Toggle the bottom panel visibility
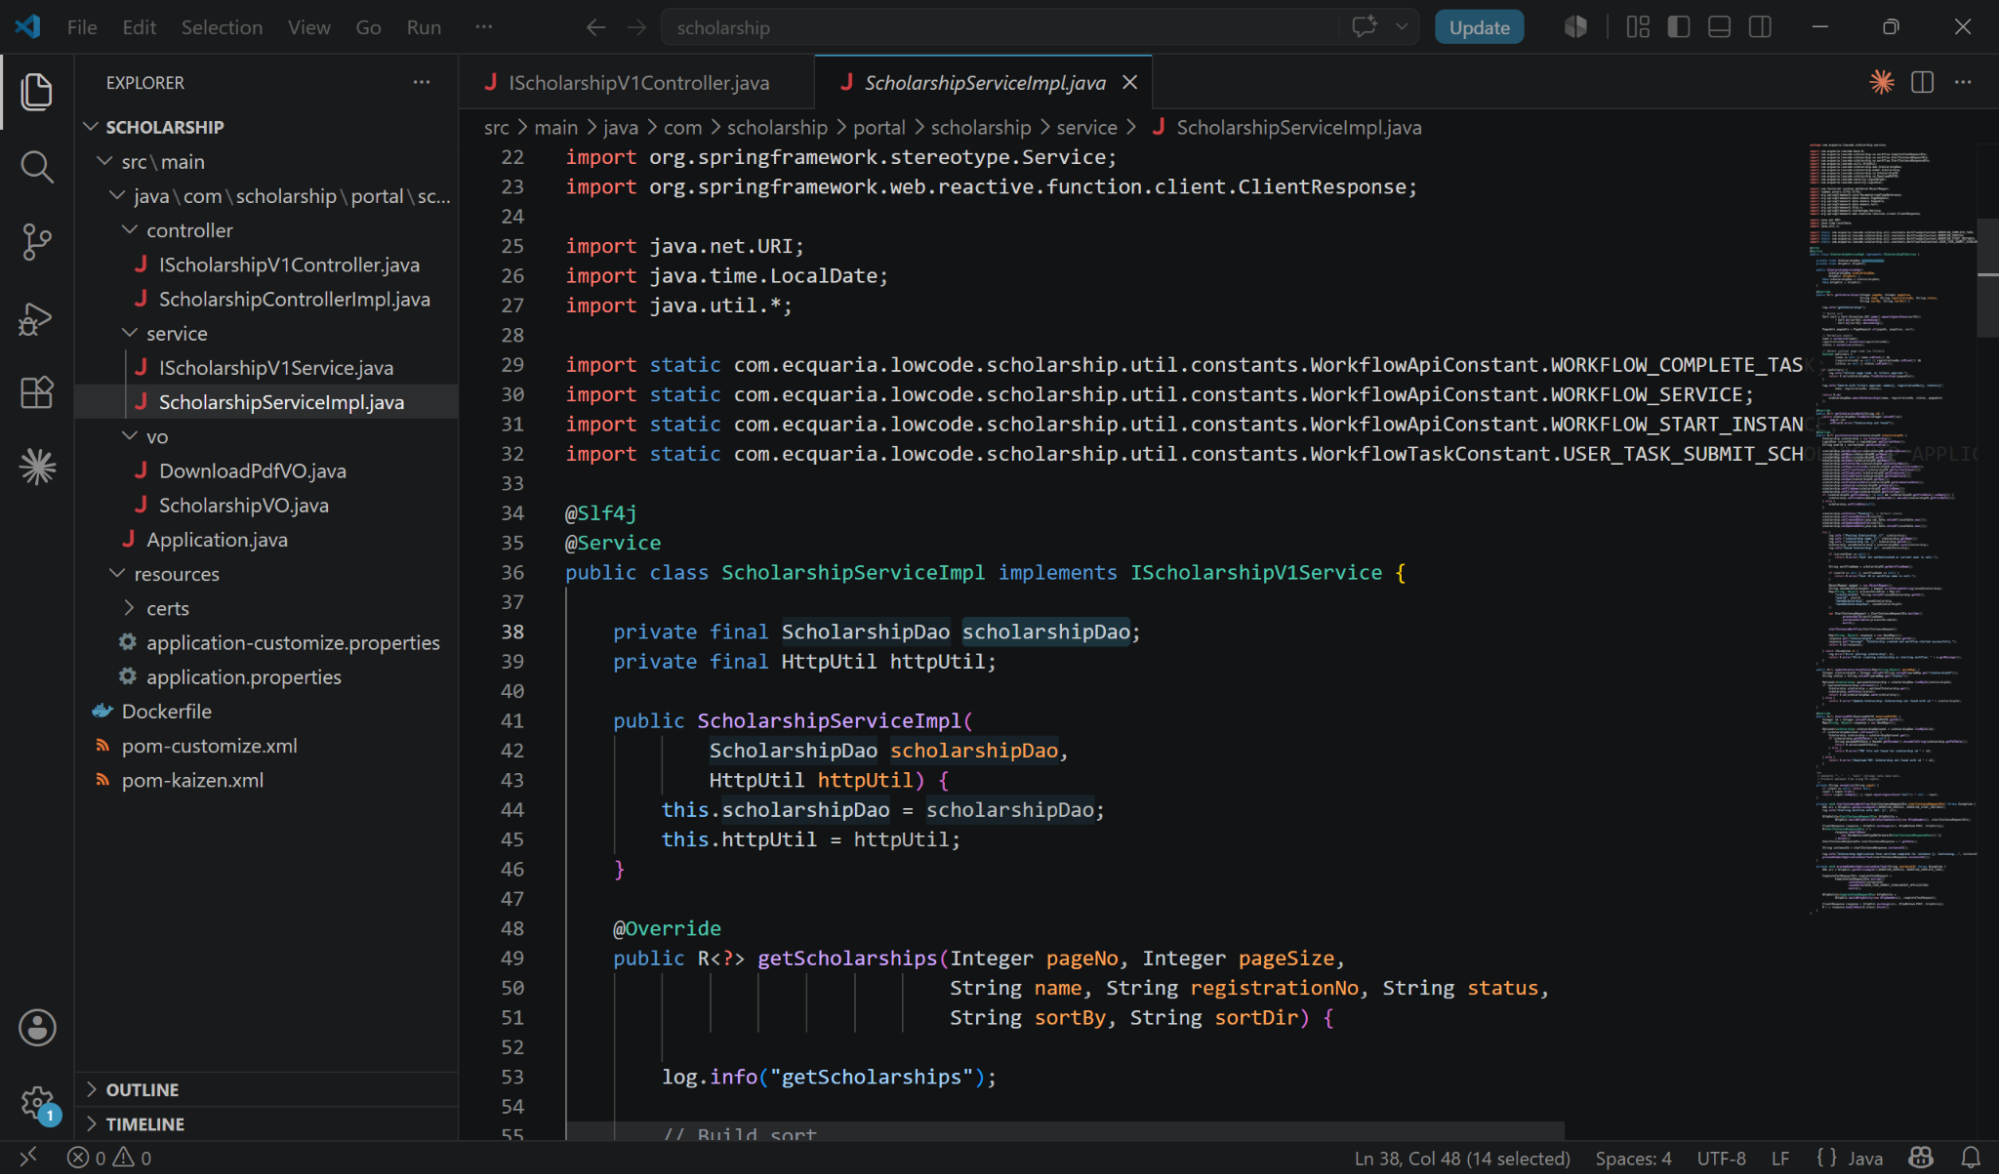Viewport: 1999px width, 1175px height. [1719, 27]
